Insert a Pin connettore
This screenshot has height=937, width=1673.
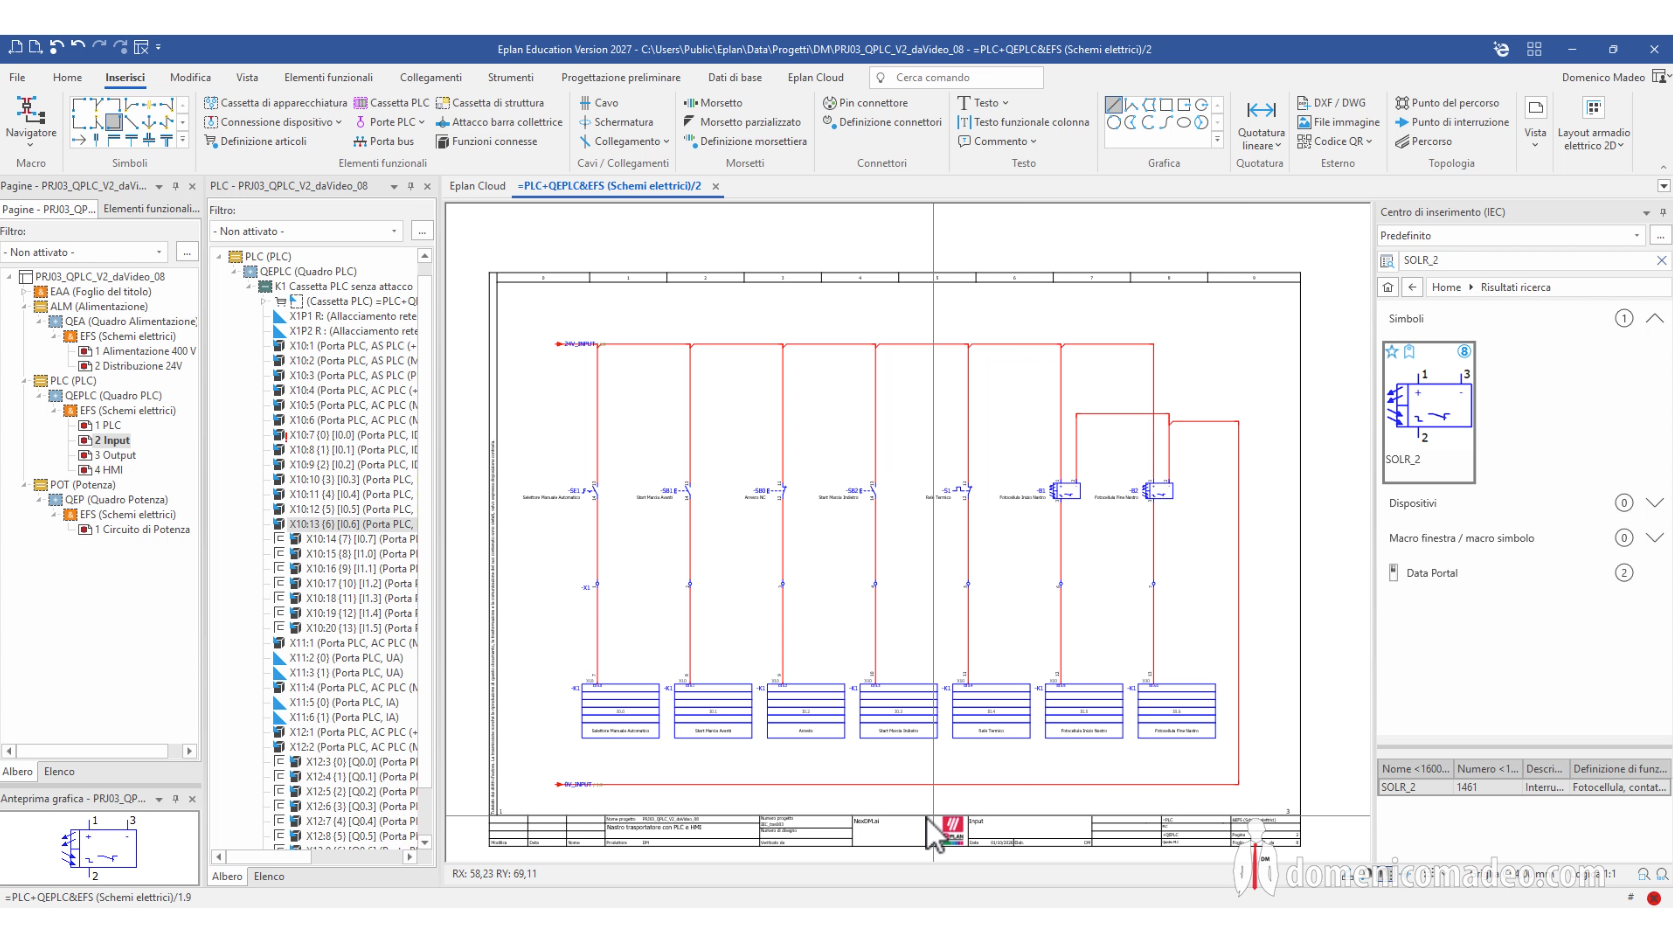pos(865,103)
